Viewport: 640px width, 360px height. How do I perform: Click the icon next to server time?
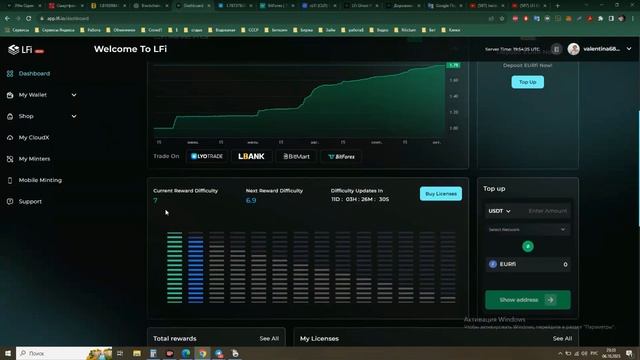(556, 49)
